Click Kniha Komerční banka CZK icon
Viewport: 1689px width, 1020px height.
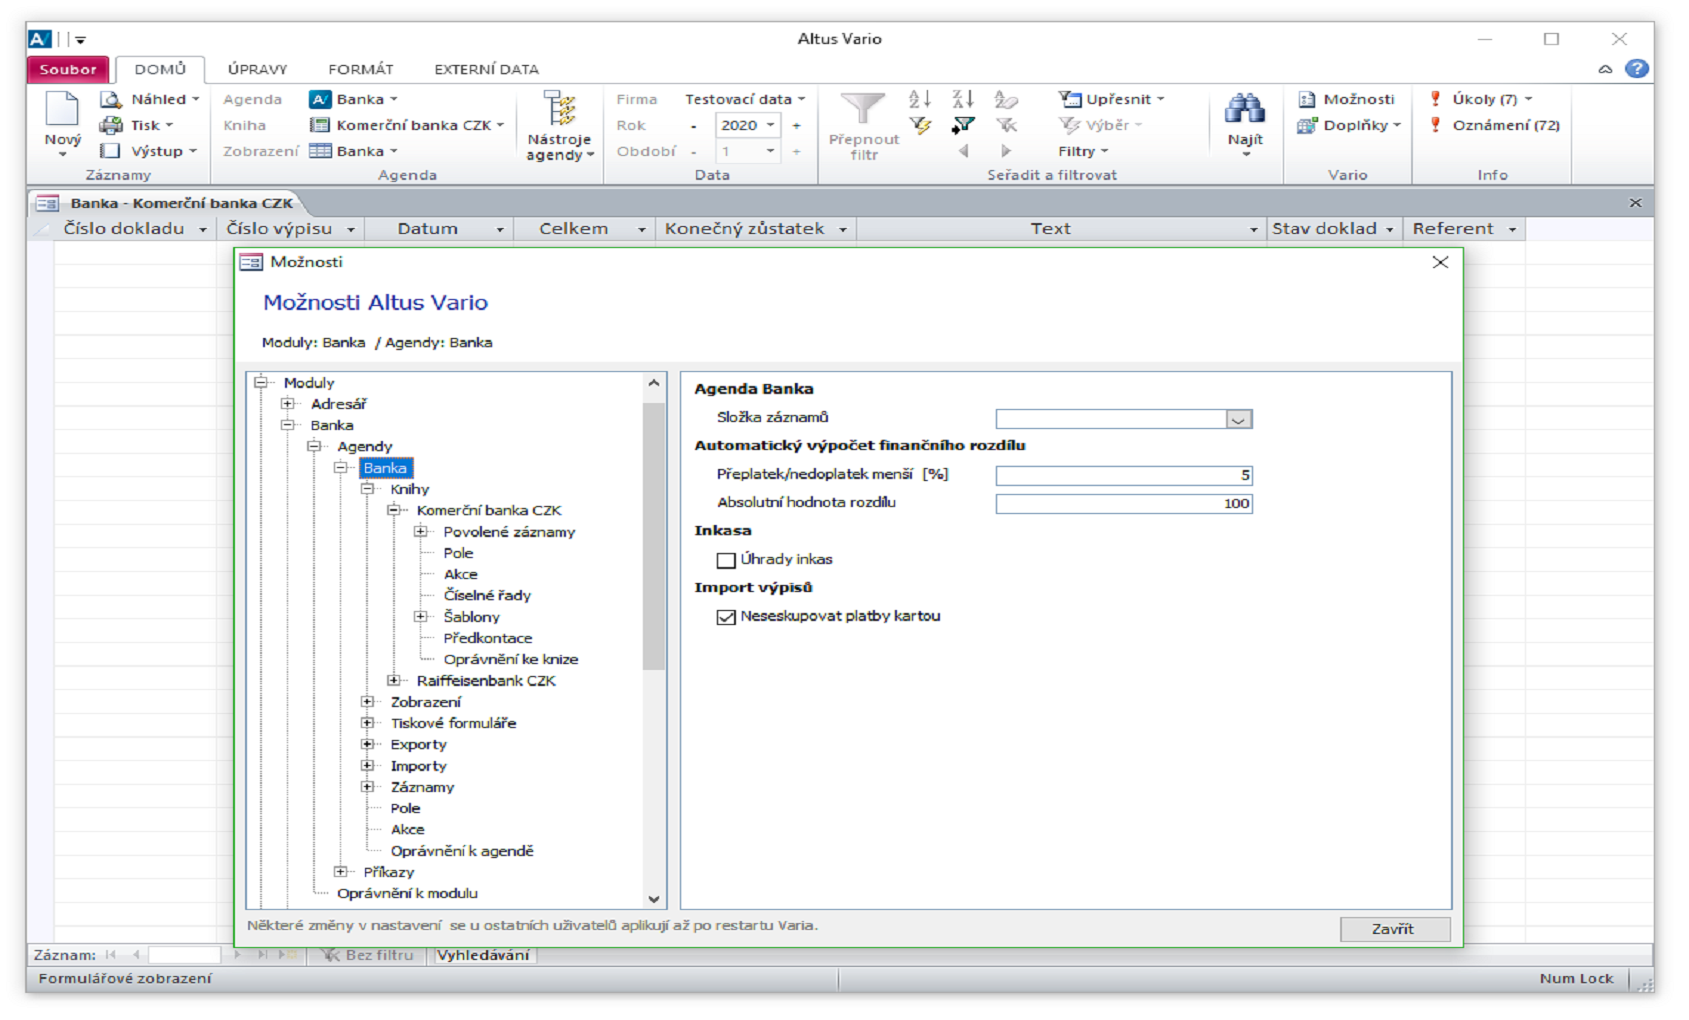[320, 125]
